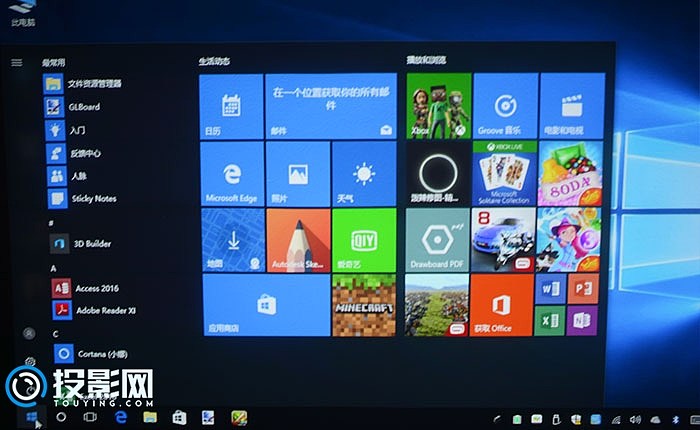Open Task View on the taskbar
This screenshot has width=700, height=430.
point(90,417)
